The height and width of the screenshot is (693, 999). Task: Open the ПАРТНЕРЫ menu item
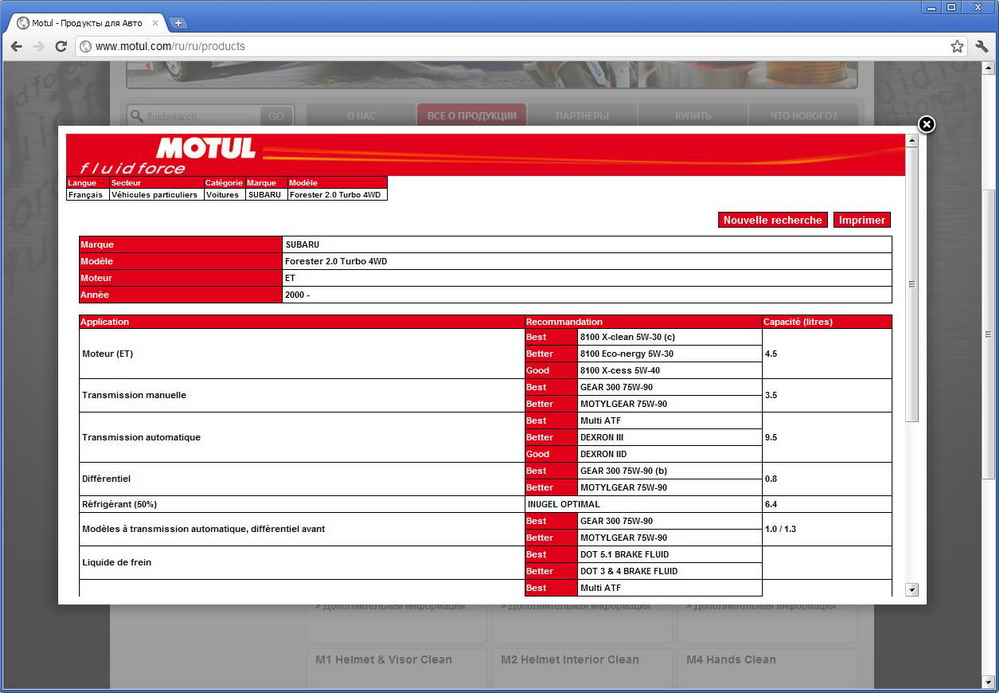point(582,116)
